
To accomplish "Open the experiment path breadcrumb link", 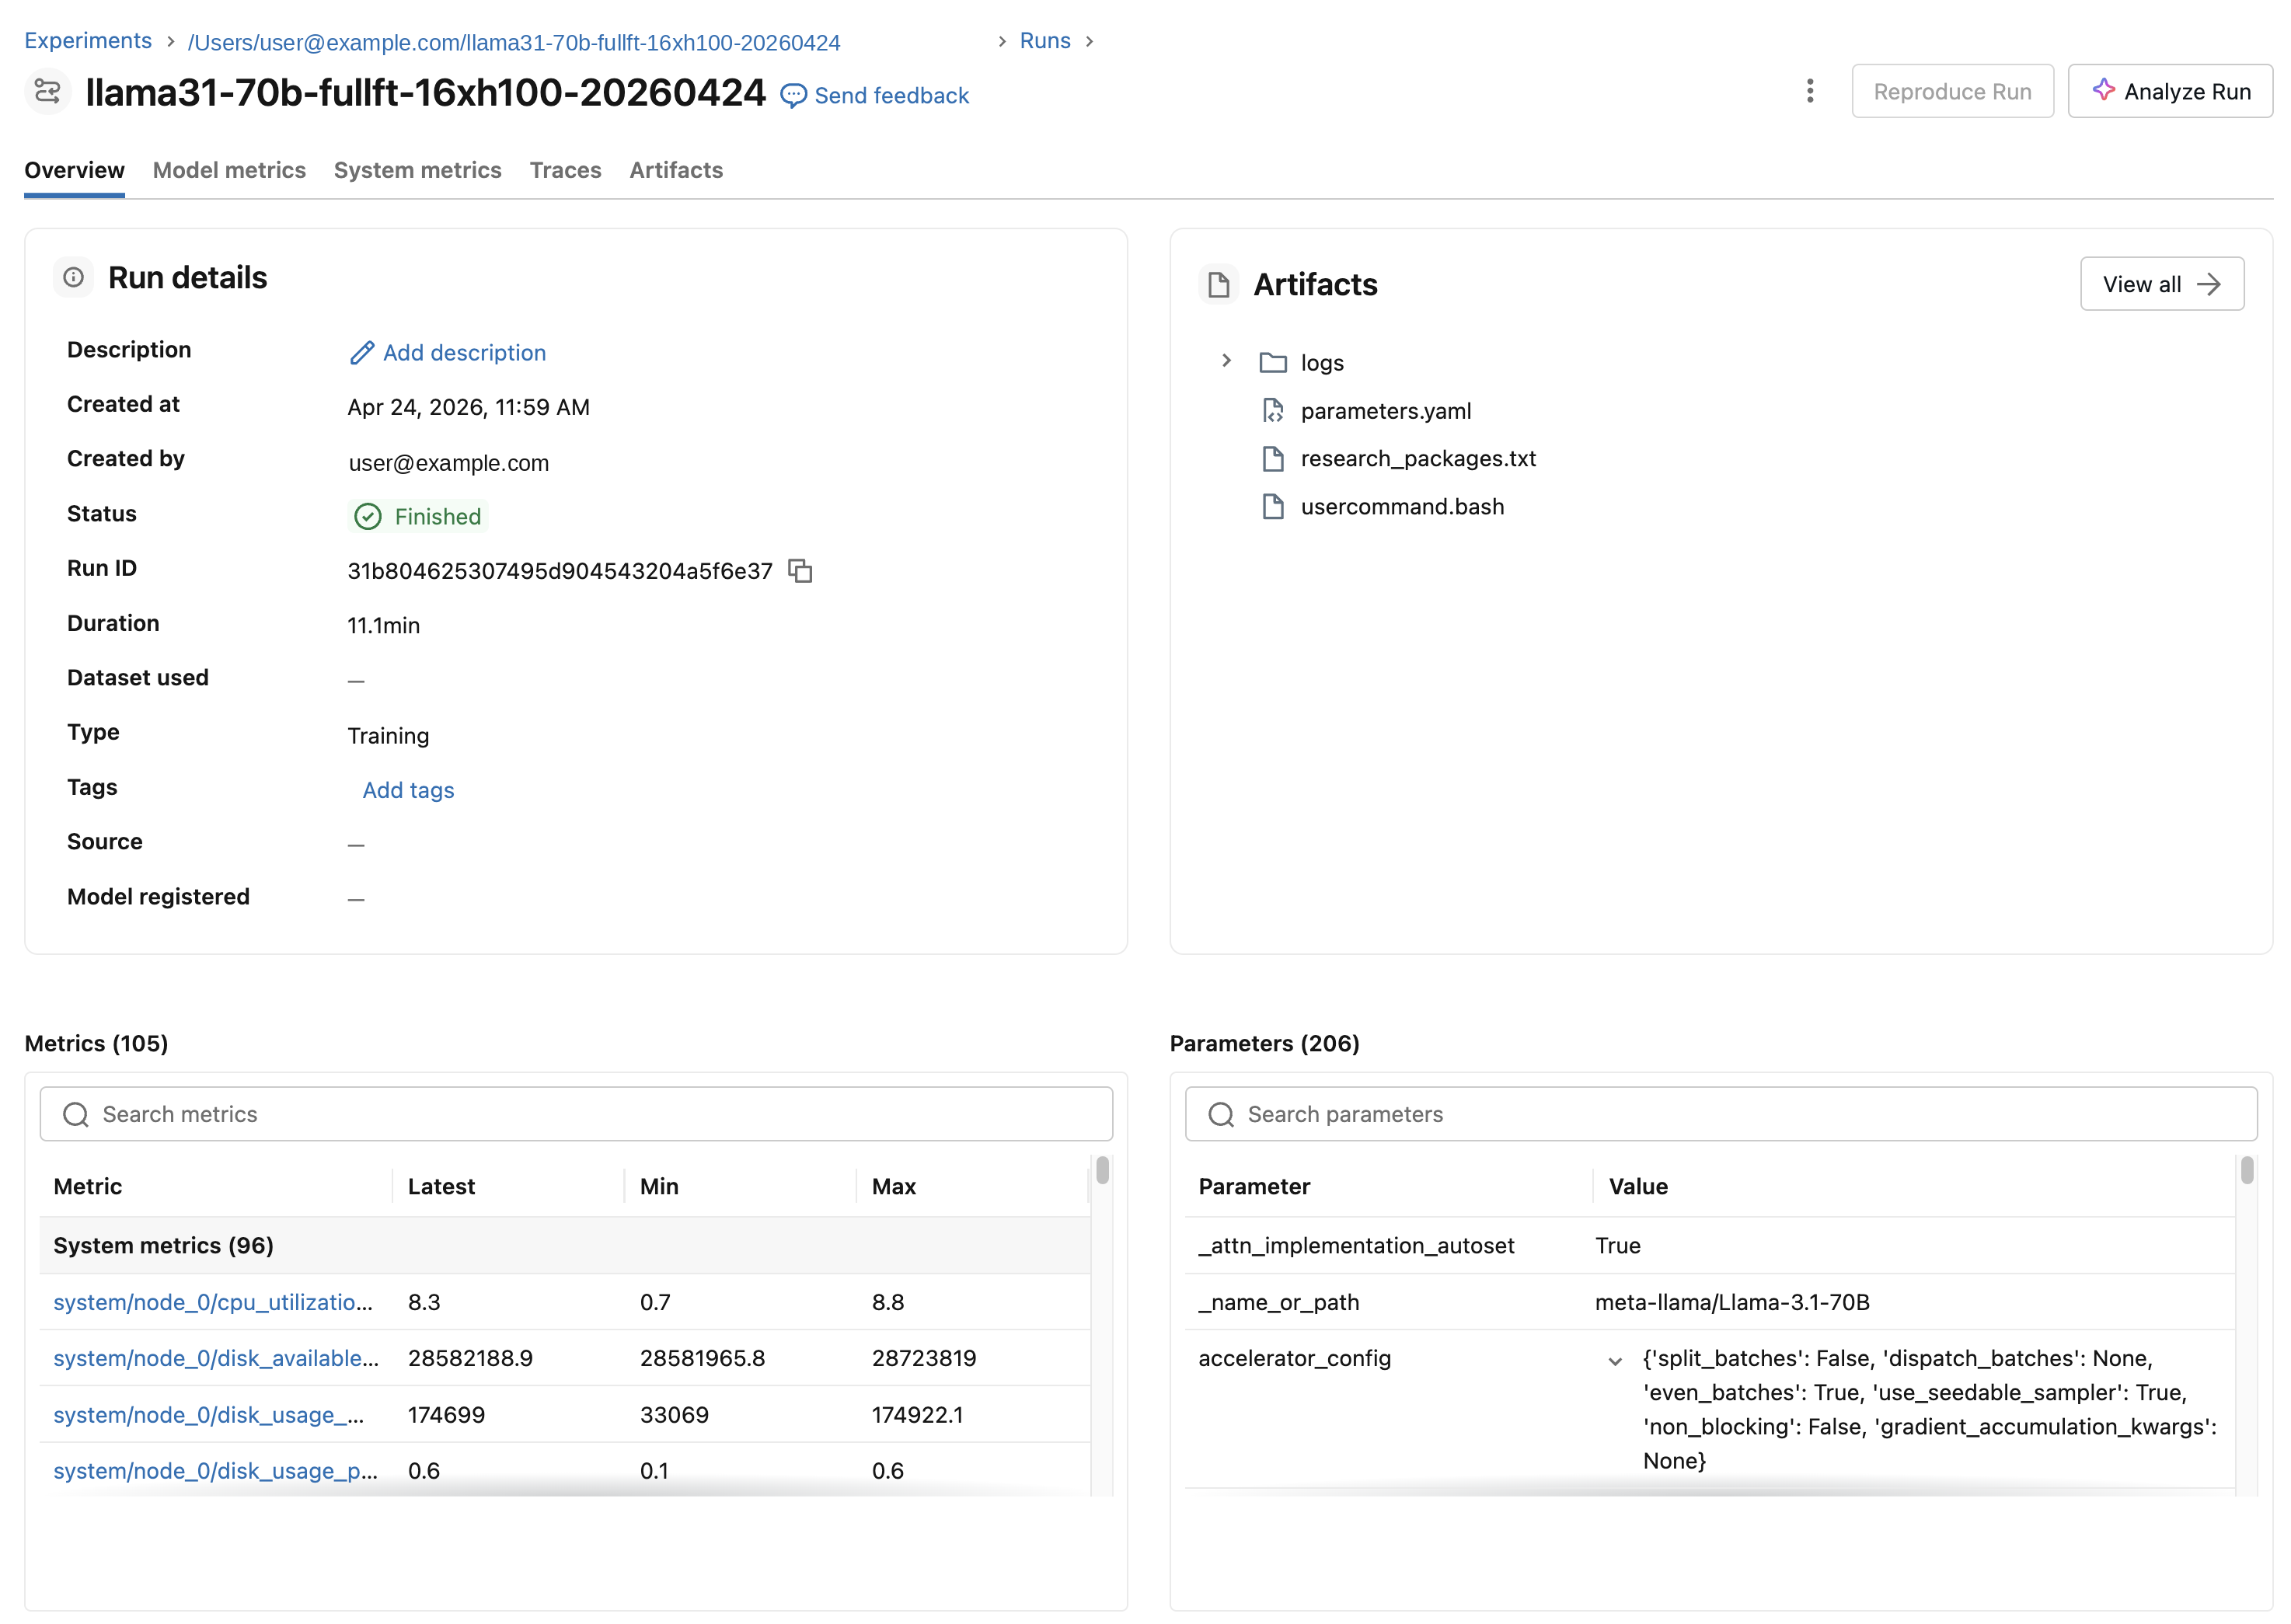I will [x=514, y=43].
